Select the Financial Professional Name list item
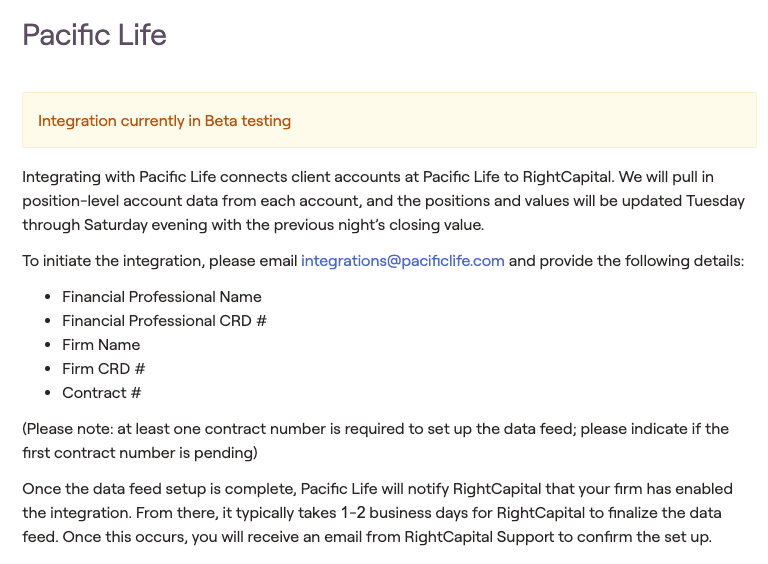Screen dimensions: 768x564 [162, 297]
